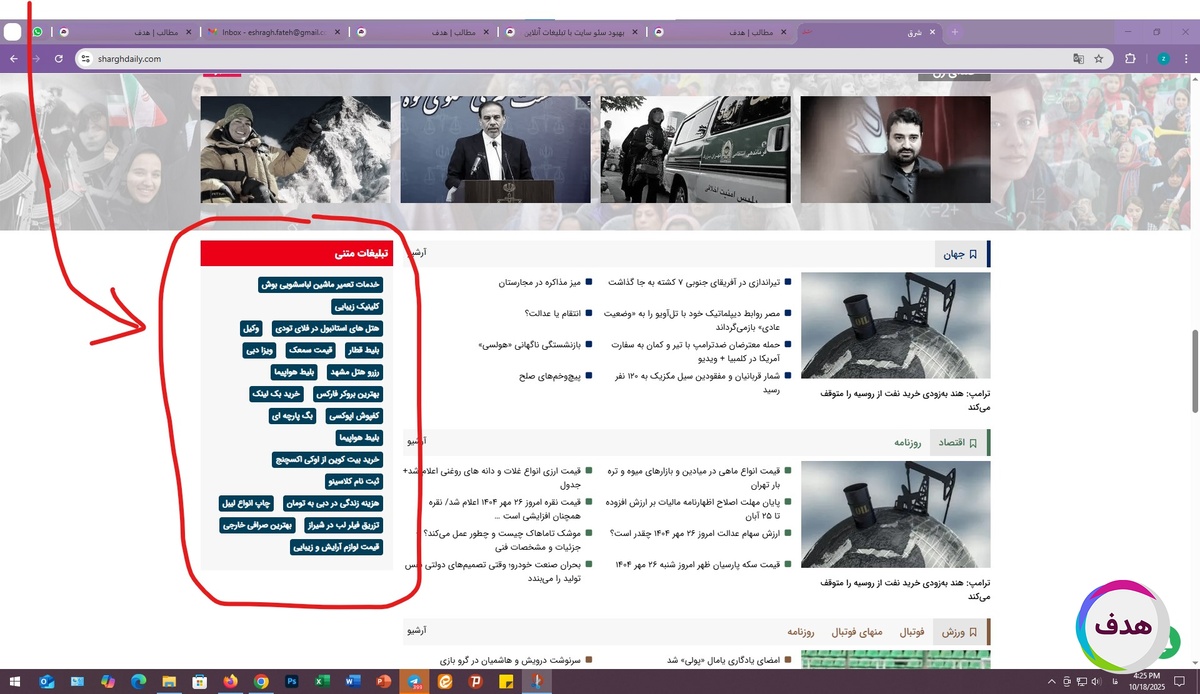Toggle the bookmark star in the address bar

(x=1098, y=58)
